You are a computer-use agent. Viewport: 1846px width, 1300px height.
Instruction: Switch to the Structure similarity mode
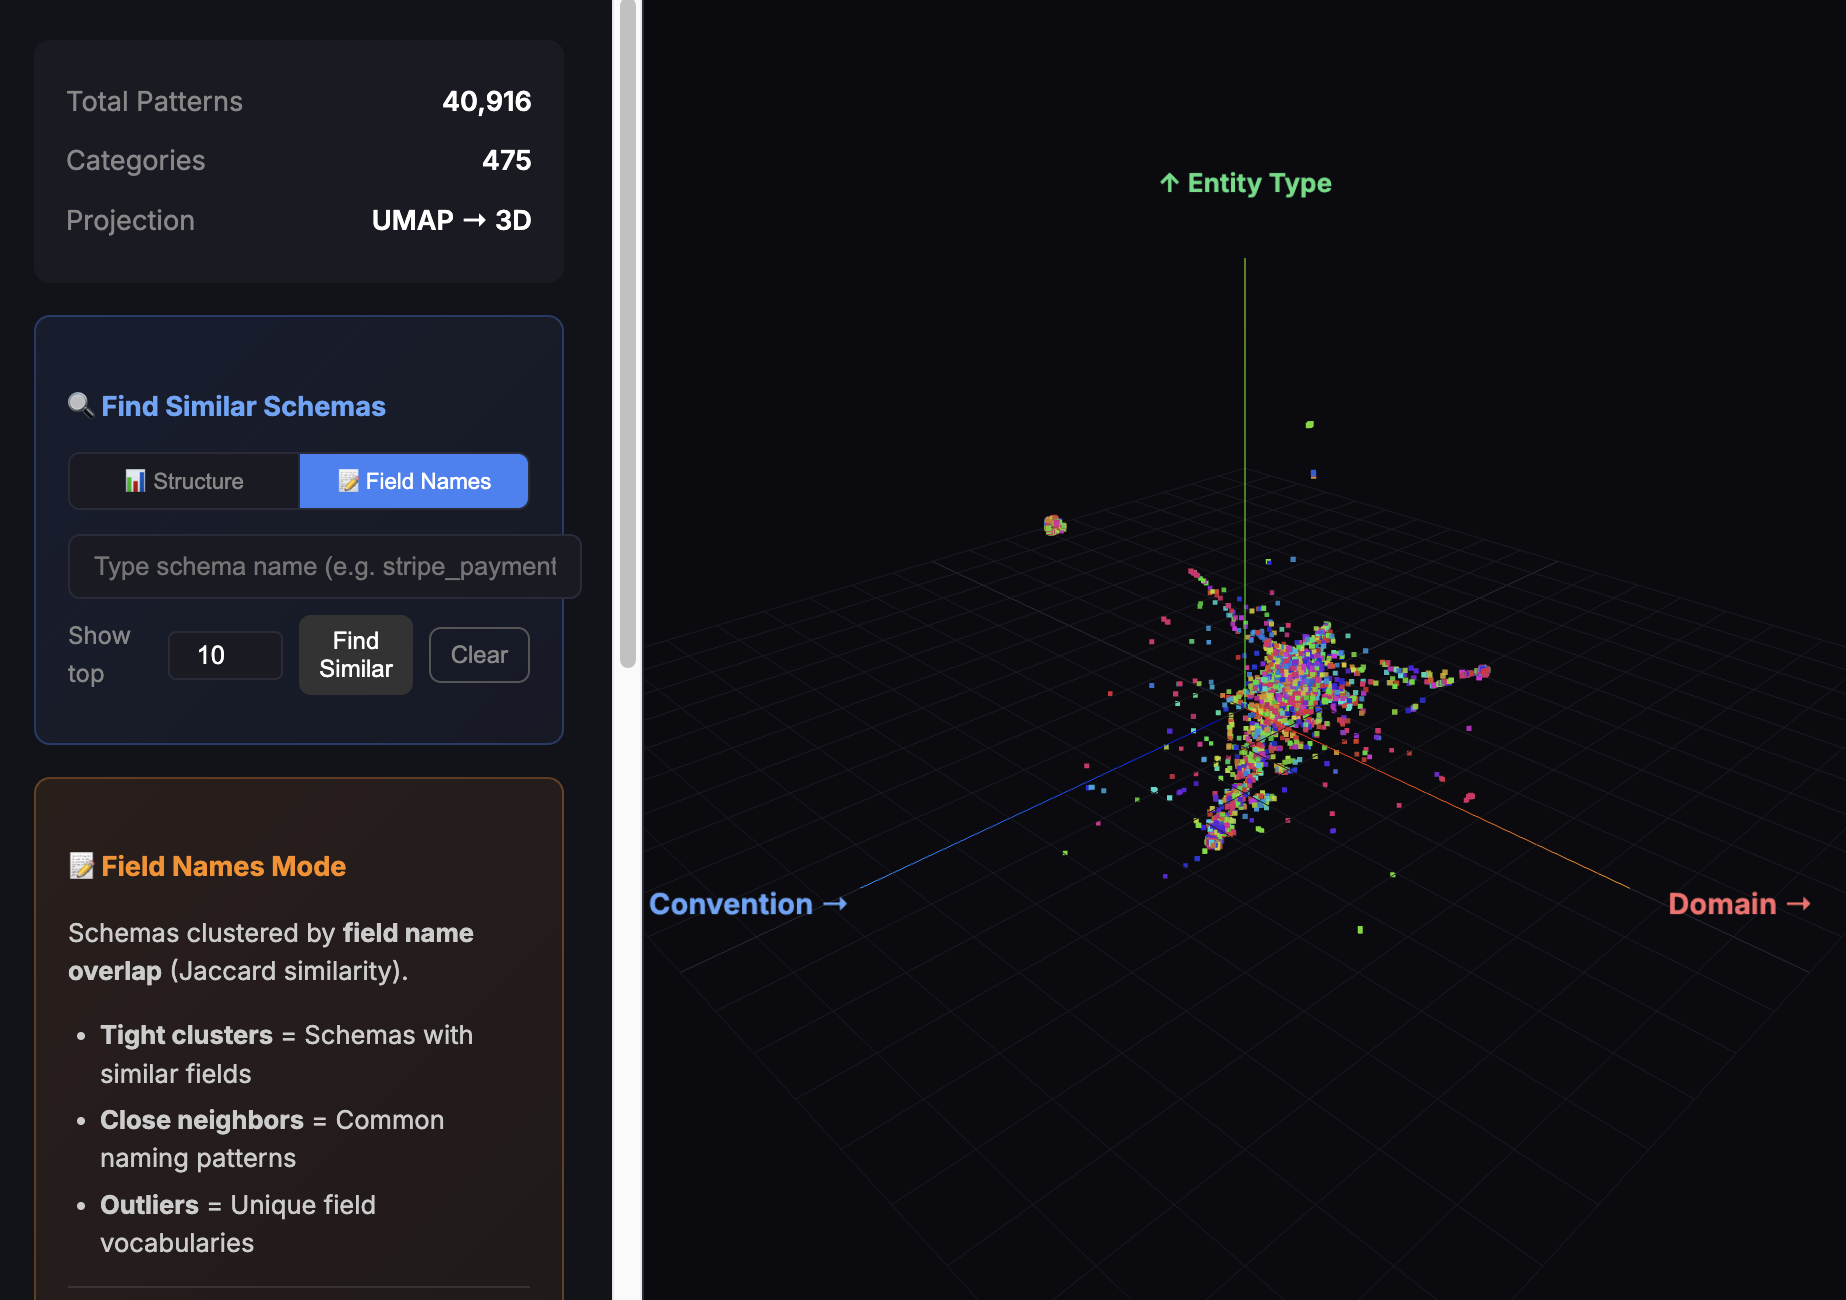[184, 481]
